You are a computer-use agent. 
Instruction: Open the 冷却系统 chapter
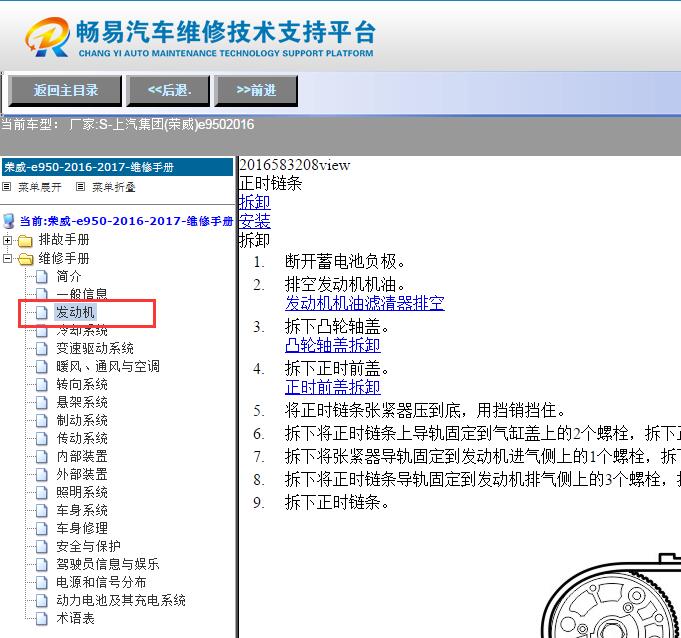(x=82, y=331)
